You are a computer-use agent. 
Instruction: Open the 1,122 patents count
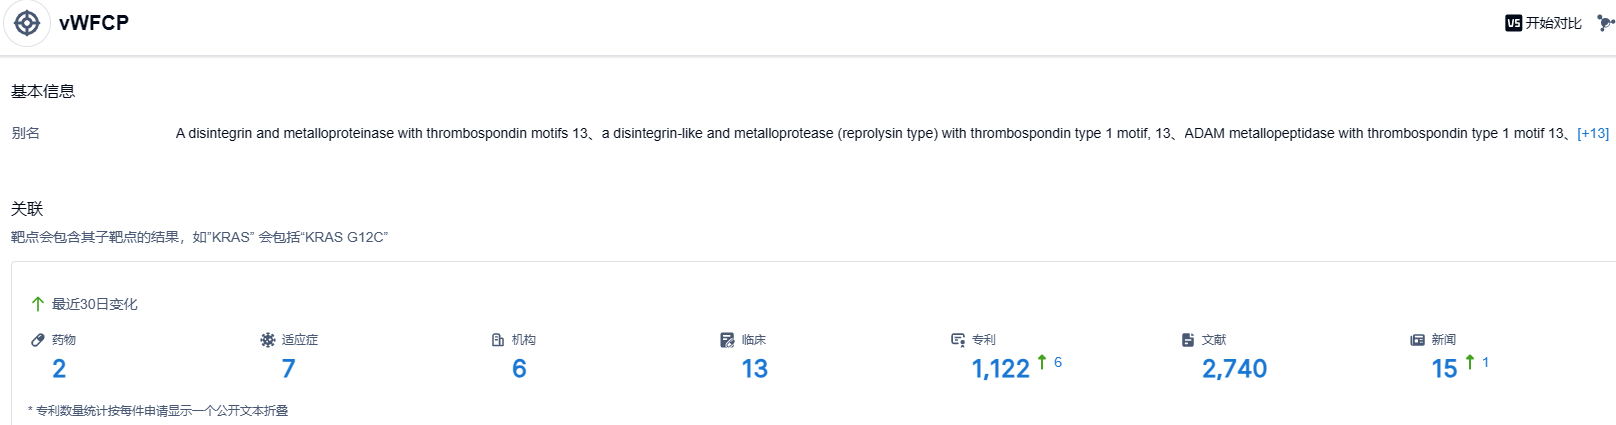point(1000,369)
